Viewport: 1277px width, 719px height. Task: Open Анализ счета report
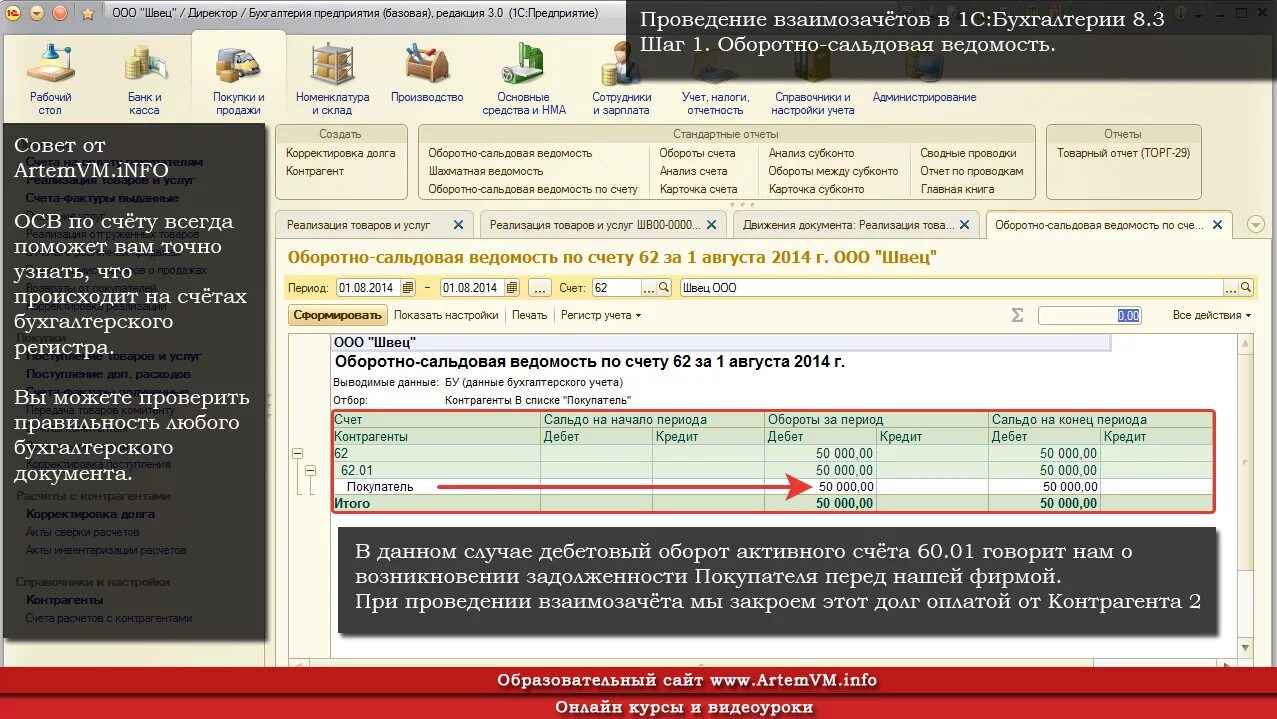point(693,171)
